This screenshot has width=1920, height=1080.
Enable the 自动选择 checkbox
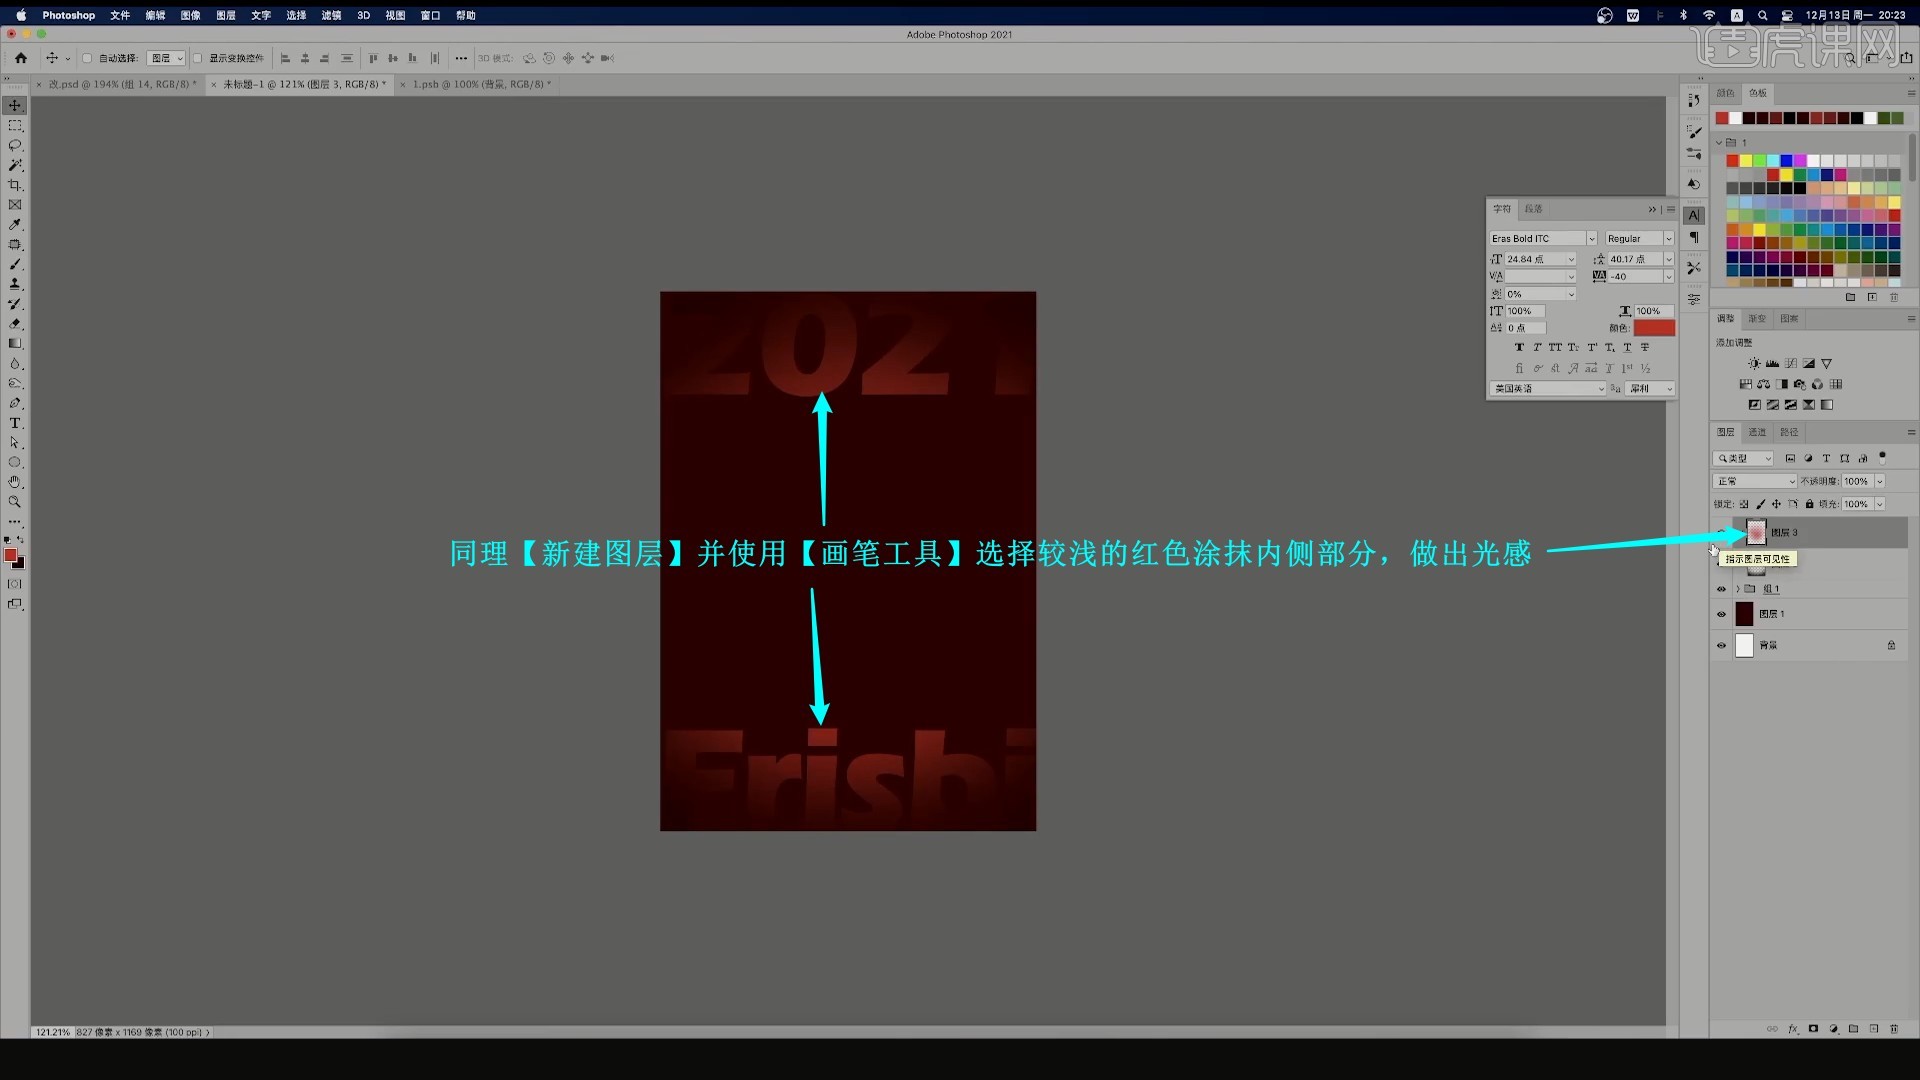point(87,58)
